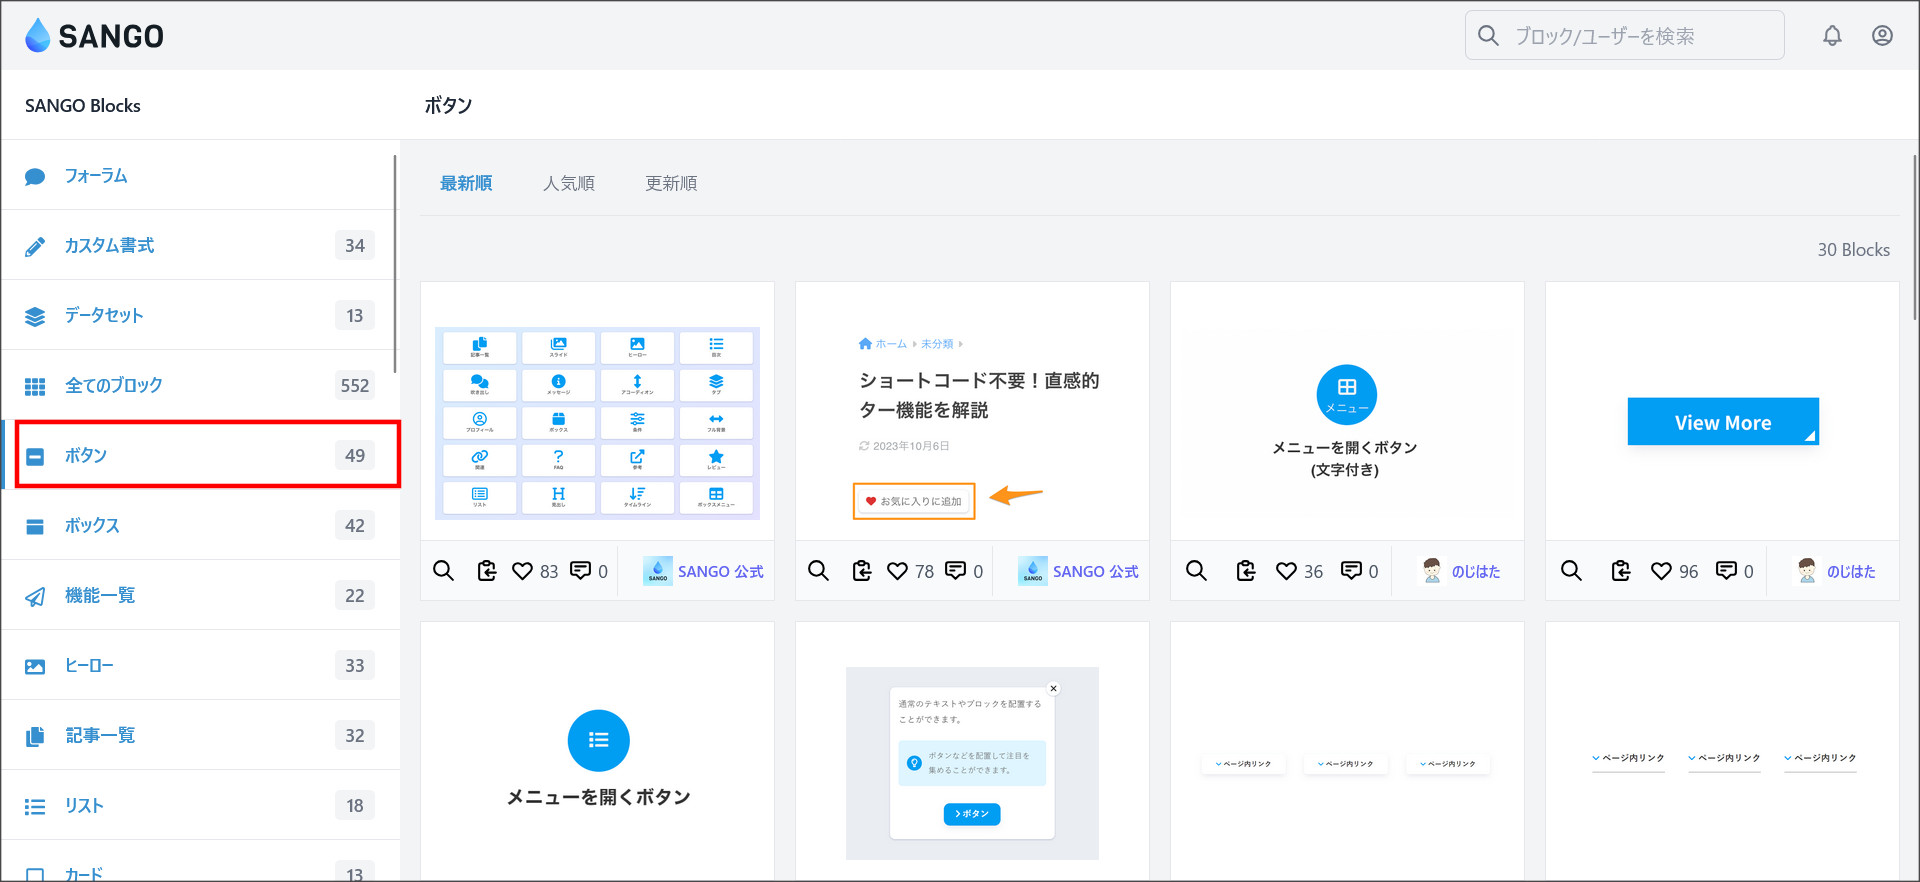Image resolution: width=1920 pixels, height=882 pixels.
Task: Click the magnifier preview icon on first block card
Action: coord(443,571)
